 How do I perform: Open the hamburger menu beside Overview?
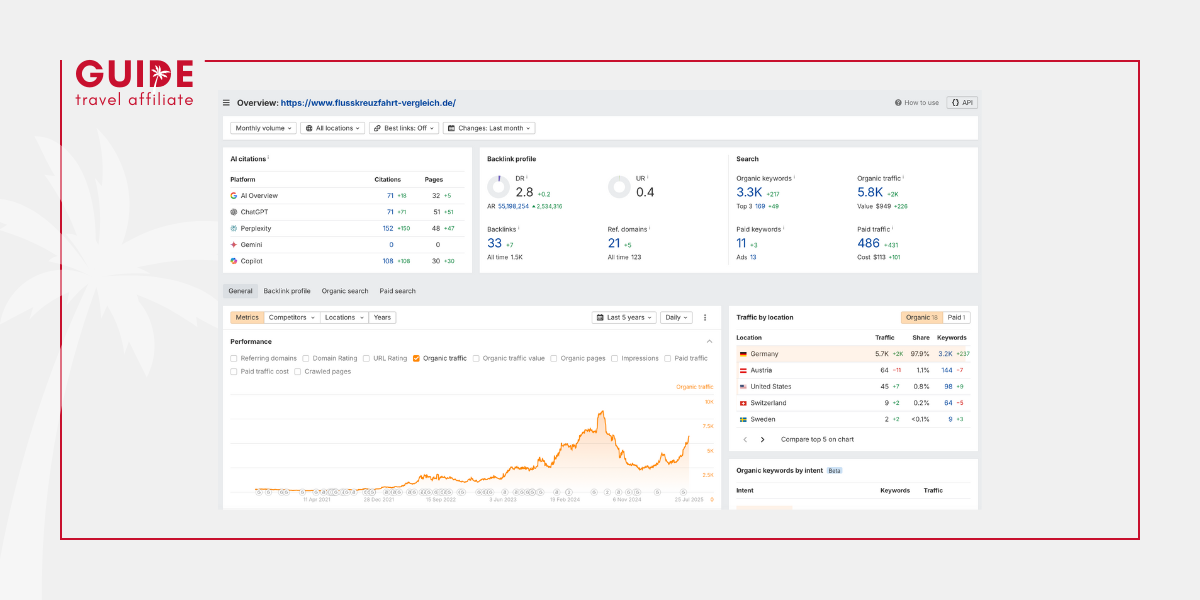pyautogui.click(x=226, y=103)
